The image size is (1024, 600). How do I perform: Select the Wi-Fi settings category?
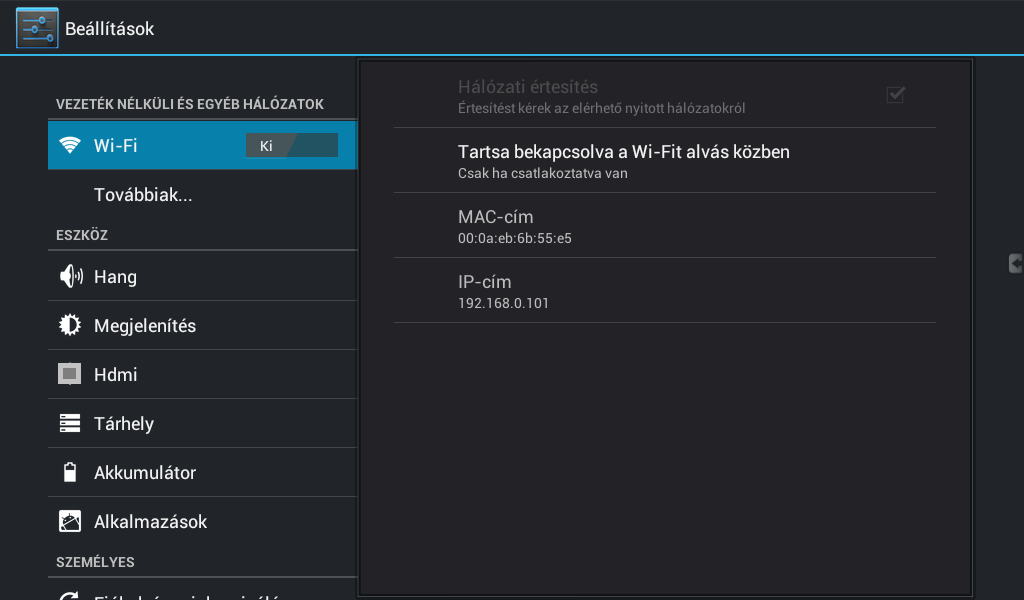tap(202, 145)
